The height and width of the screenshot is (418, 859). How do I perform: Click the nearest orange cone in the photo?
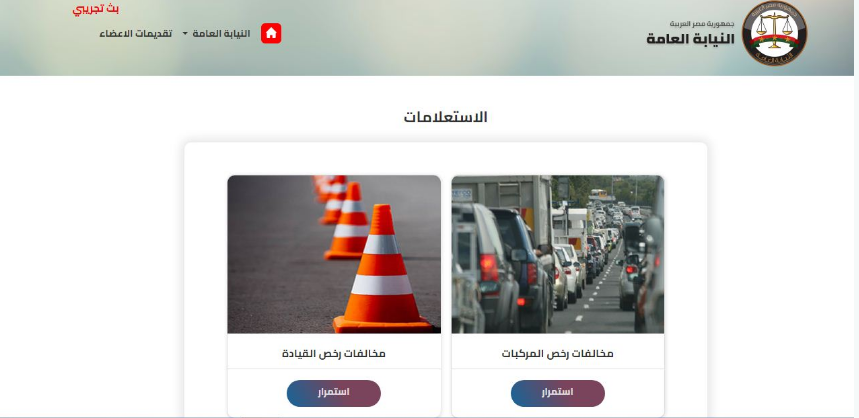pyautogui.click(x=382, y=270)
